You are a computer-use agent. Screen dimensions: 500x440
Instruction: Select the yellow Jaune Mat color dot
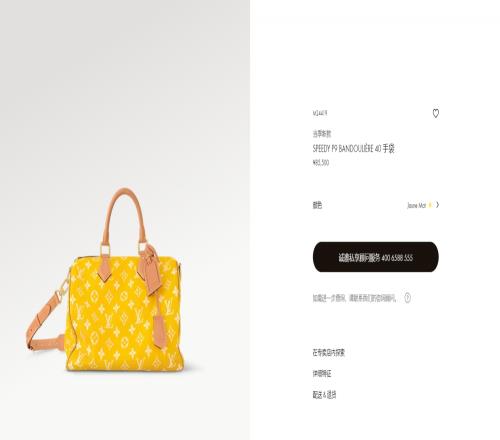(430, 205)
